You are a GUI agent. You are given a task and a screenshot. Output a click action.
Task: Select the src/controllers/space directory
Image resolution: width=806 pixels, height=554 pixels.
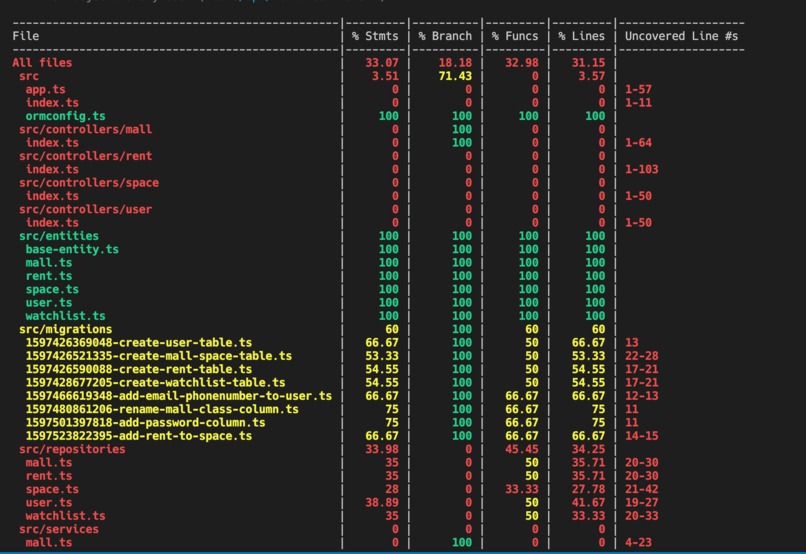pos(89,183)
